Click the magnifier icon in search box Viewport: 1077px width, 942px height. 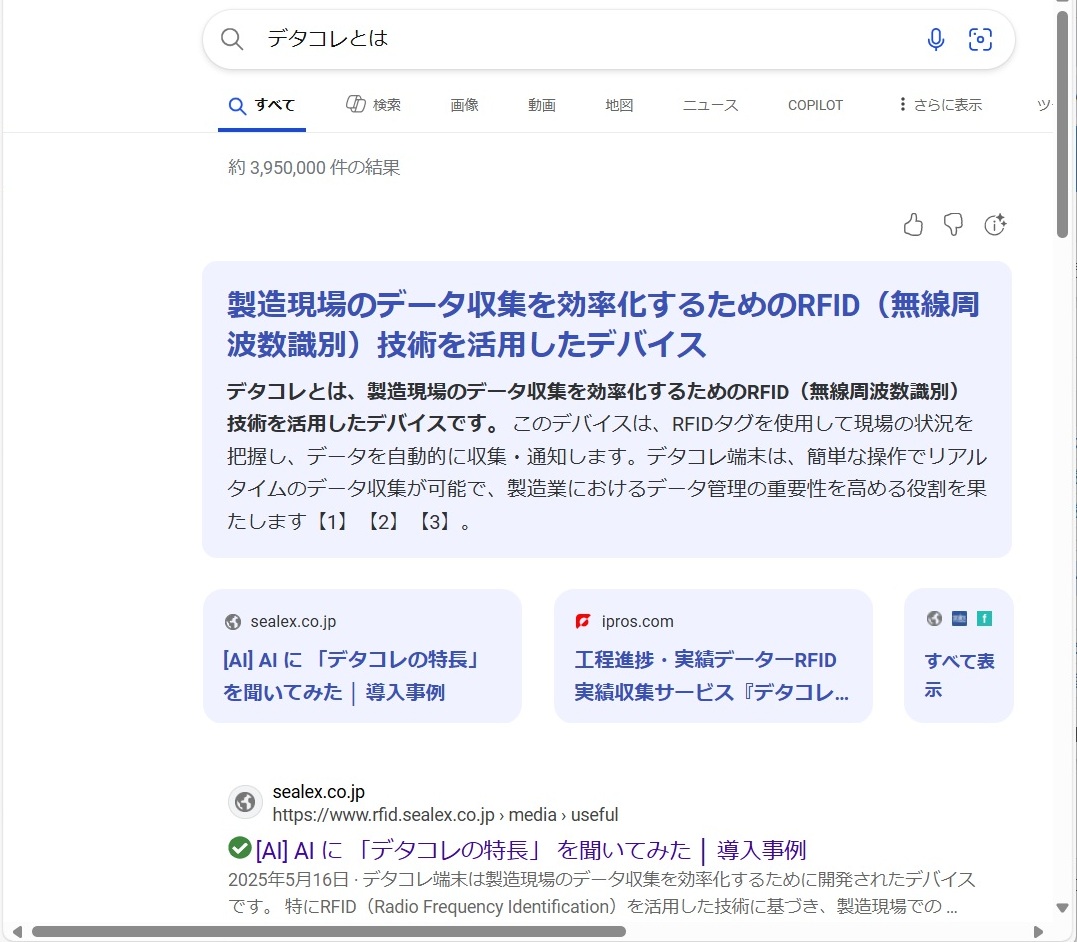click(x=232, y=39)
